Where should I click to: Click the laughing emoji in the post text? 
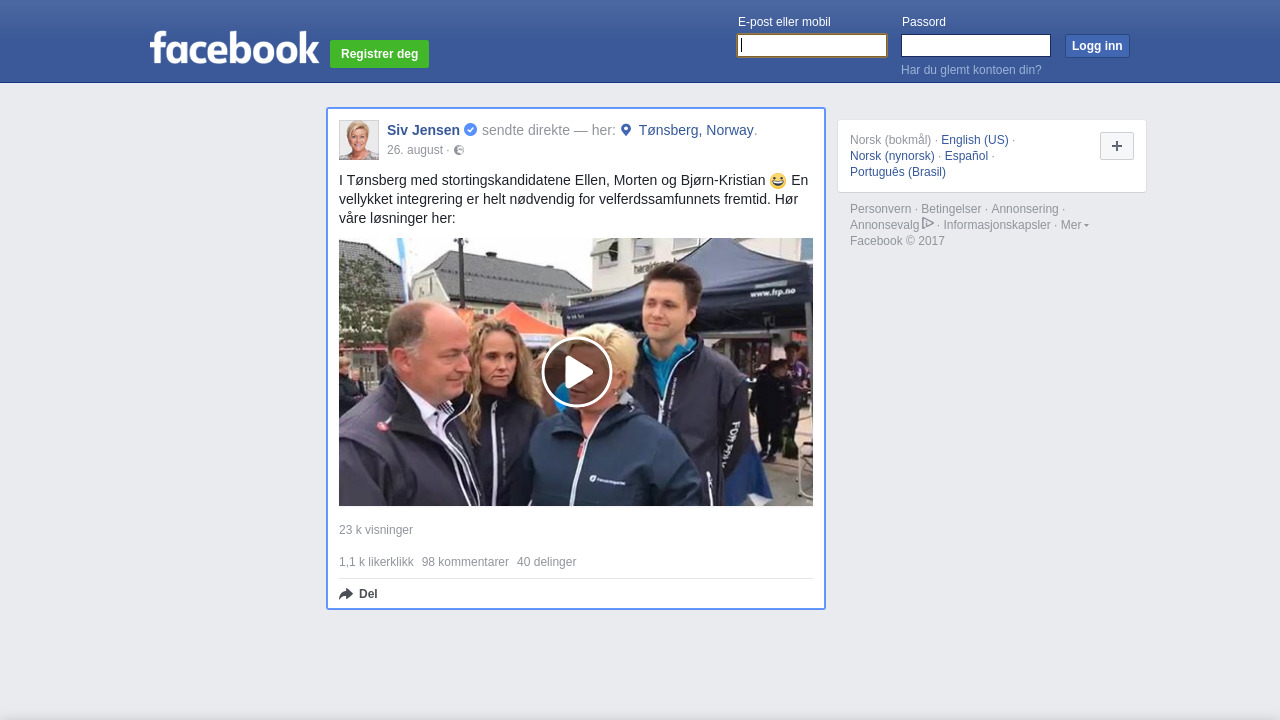click(778, 181)
